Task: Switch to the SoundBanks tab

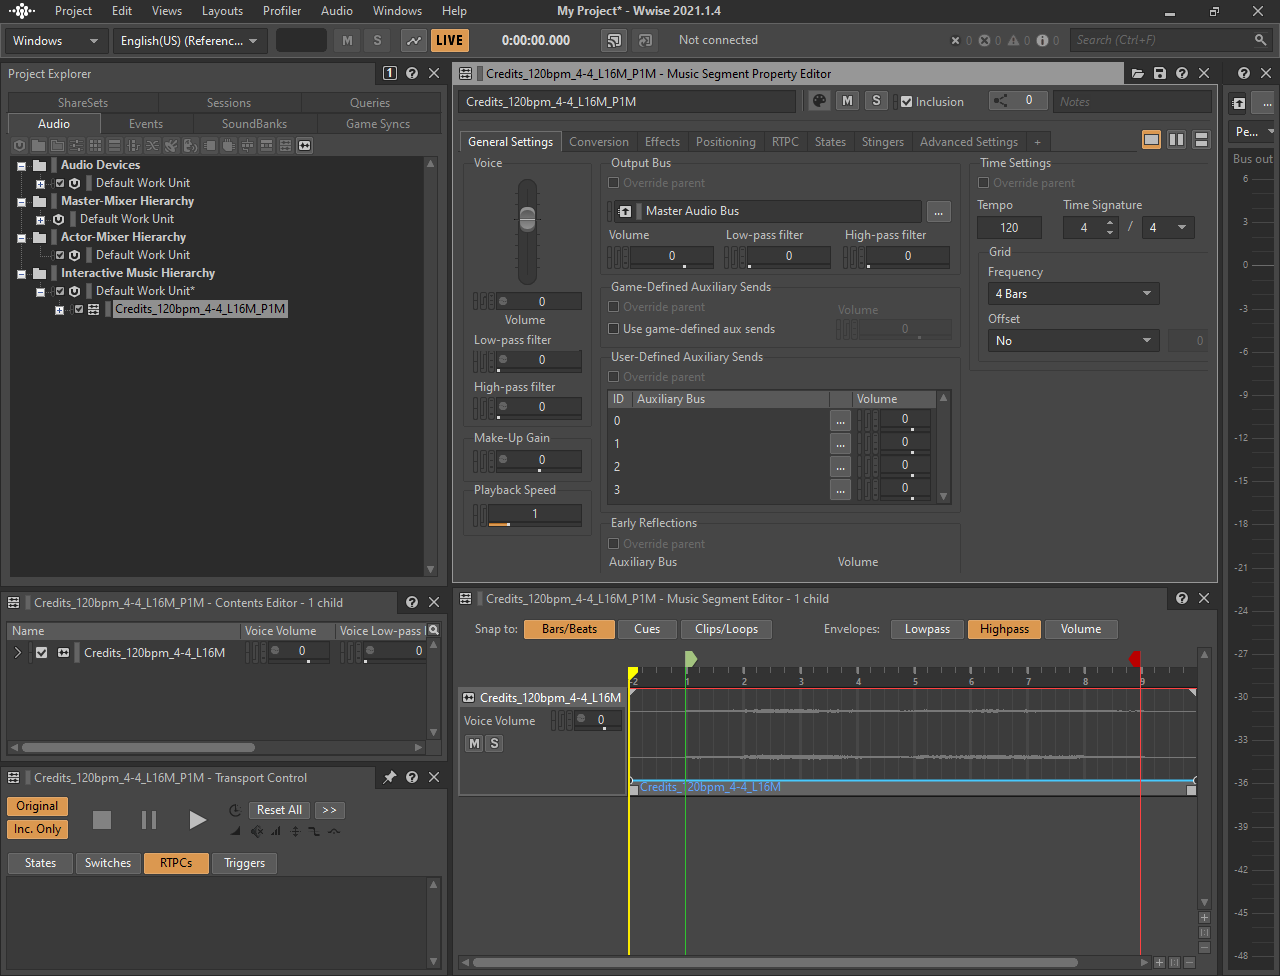Action: point(254,124)
